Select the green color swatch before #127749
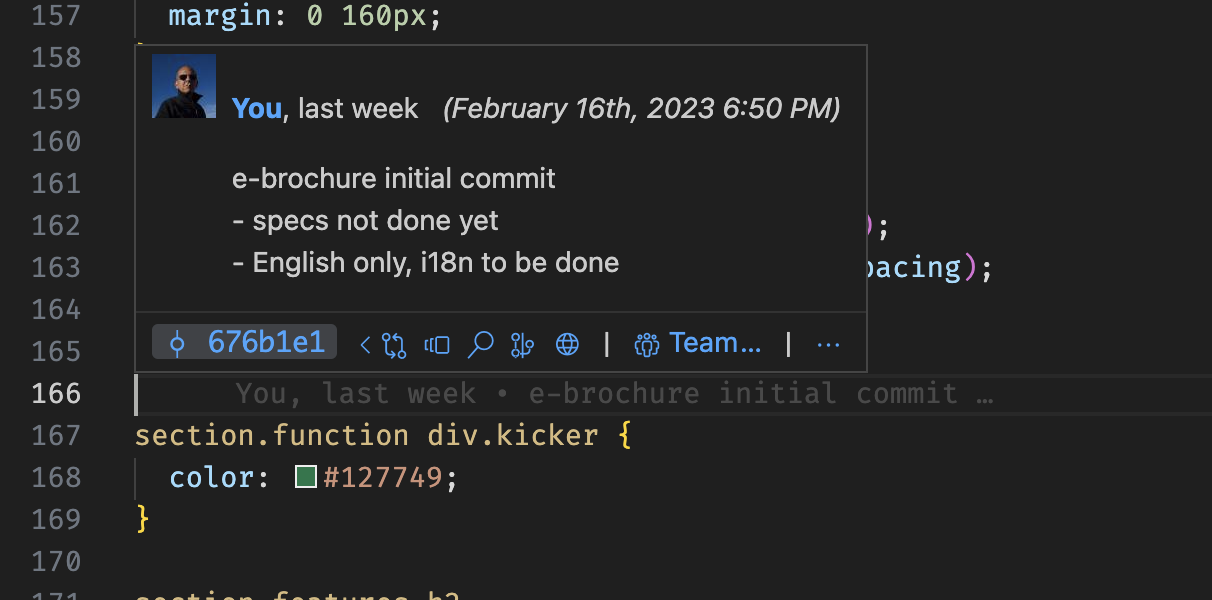 (x=305, y=477)
